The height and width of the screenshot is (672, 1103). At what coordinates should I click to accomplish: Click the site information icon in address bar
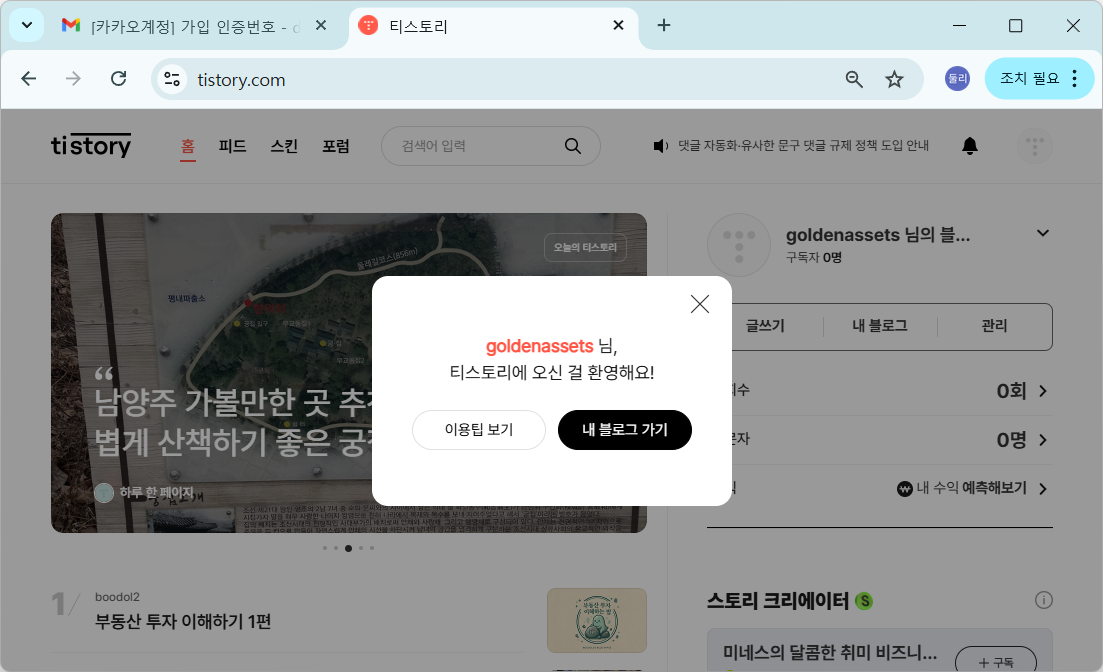point(172,79)
